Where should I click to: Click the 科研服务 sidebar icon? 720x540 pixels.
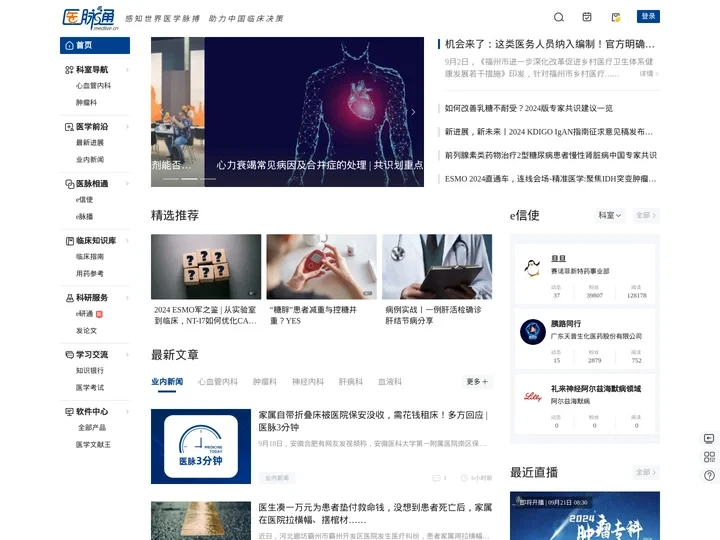pyautogui.click(x=69, y=298)
